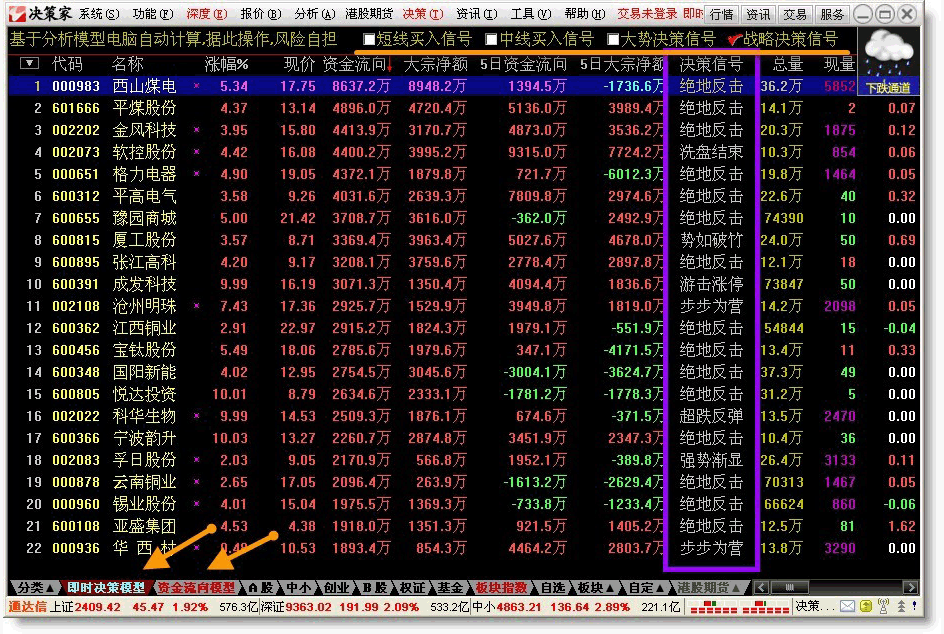Open the 功能(F) menu
944x634 pixels.
(153, 13)
